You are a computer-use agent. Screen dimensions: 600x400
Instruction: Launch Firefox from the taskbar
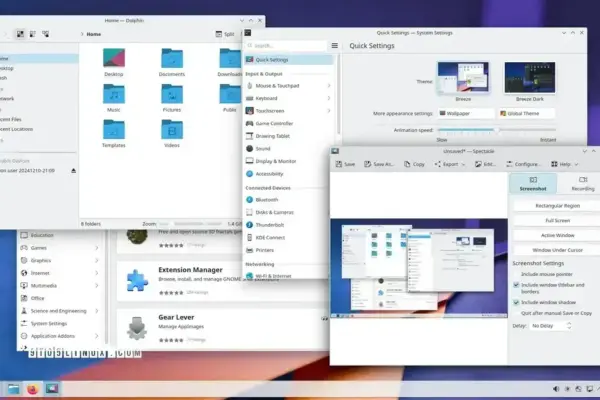click(x=33, y=389)
